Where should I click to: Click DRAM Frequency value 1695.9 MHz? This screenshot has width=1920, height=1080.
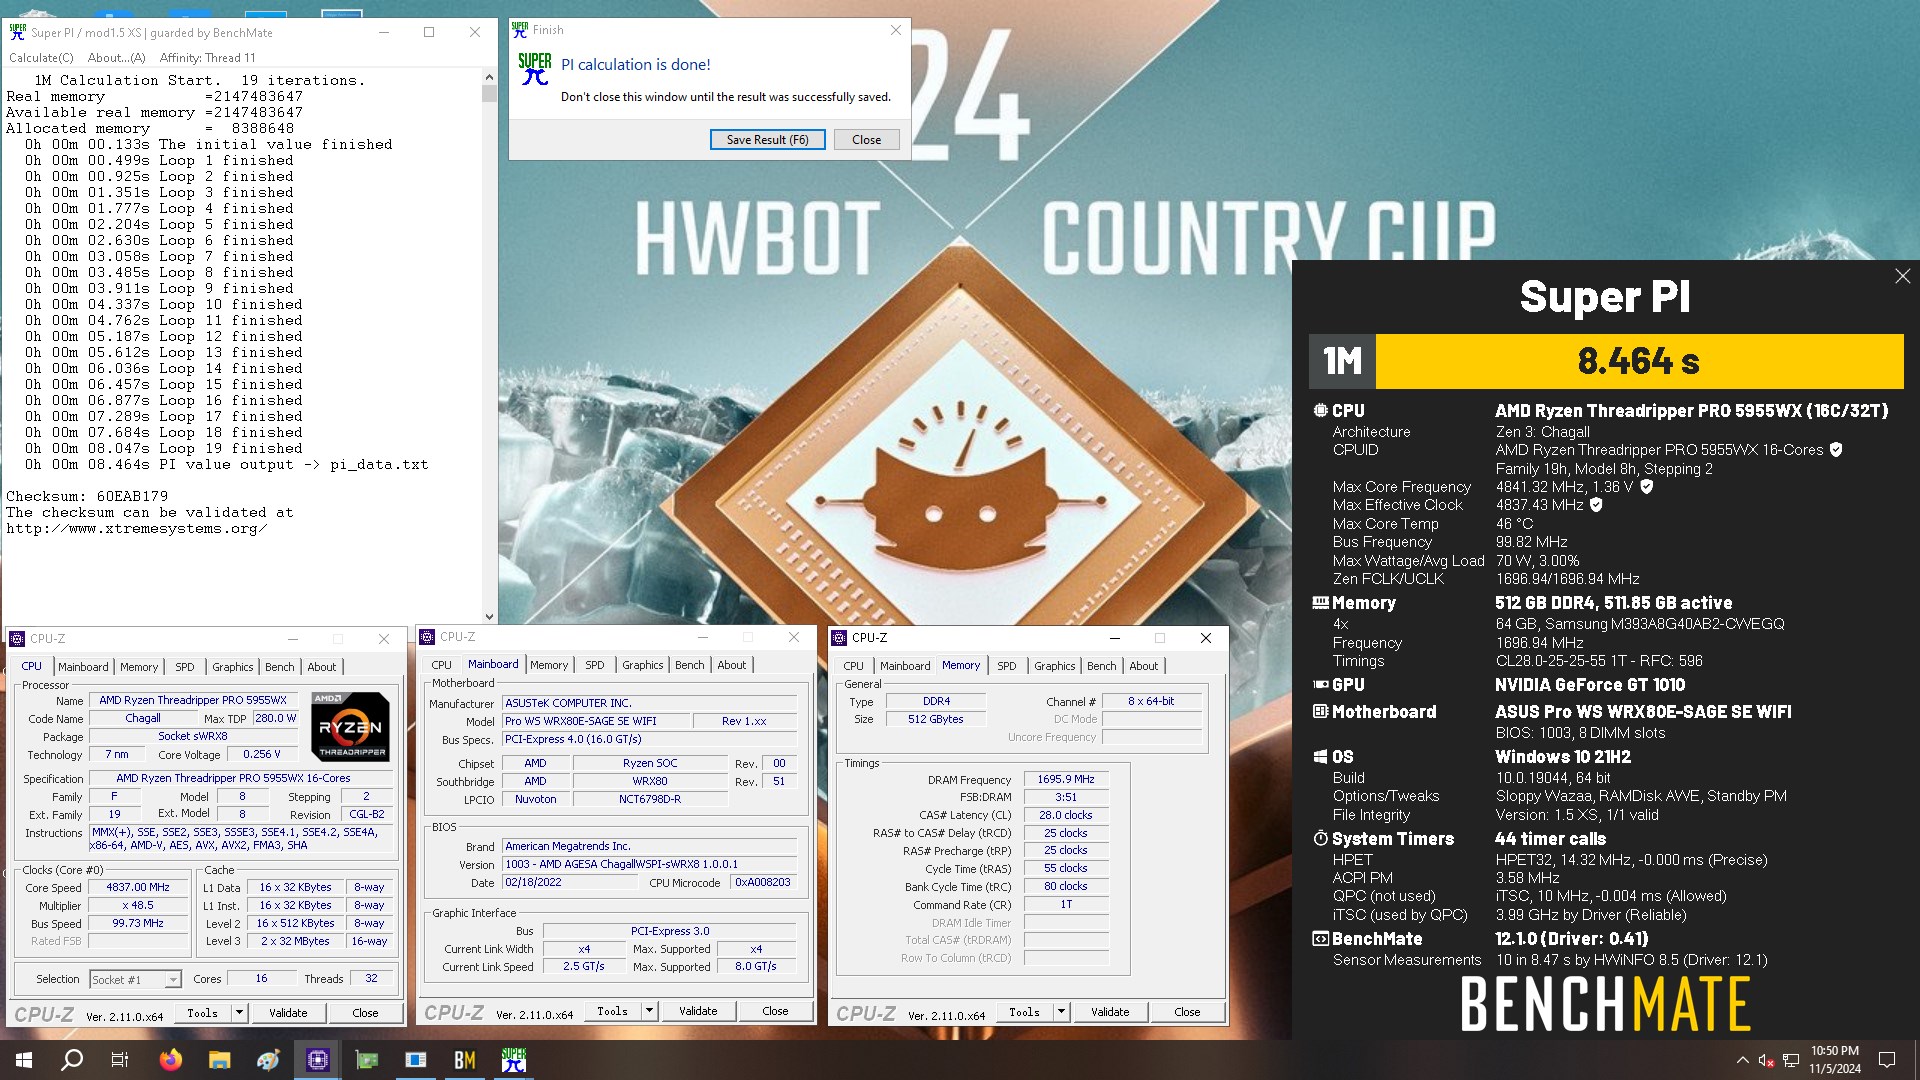[x=1066, y=779]
